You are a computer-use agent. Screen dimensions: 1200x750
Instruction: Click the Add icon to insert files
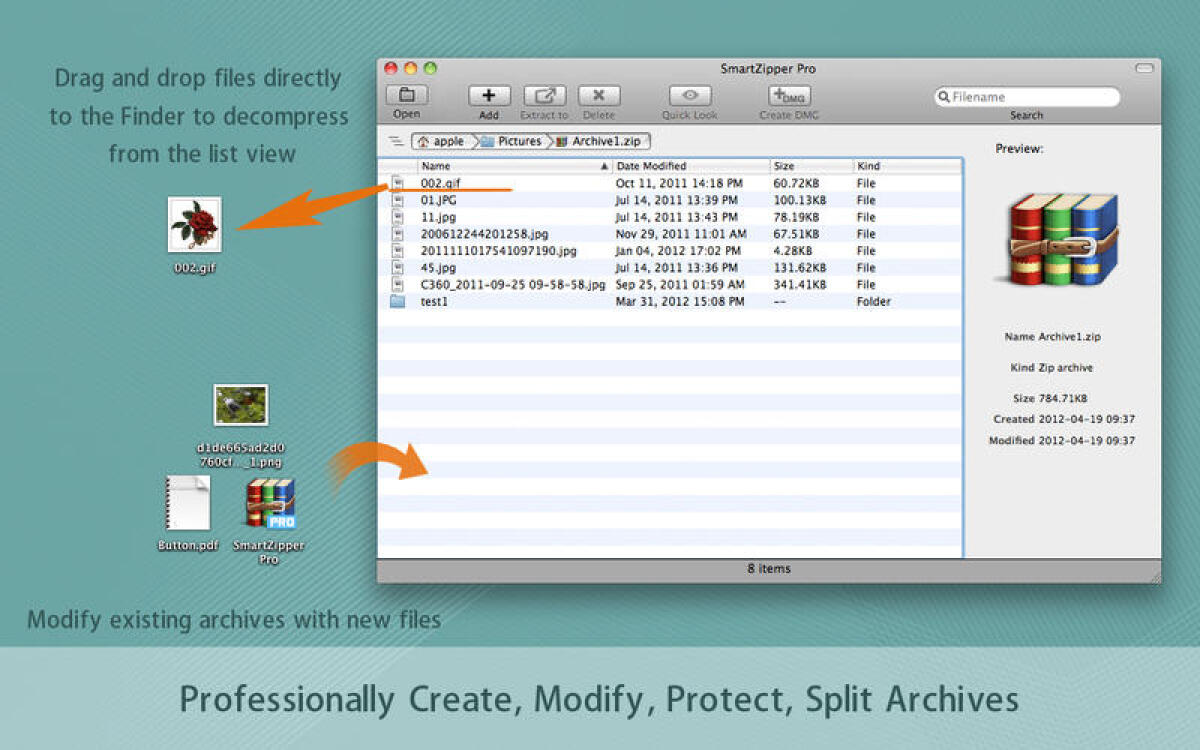coord(488,96)
